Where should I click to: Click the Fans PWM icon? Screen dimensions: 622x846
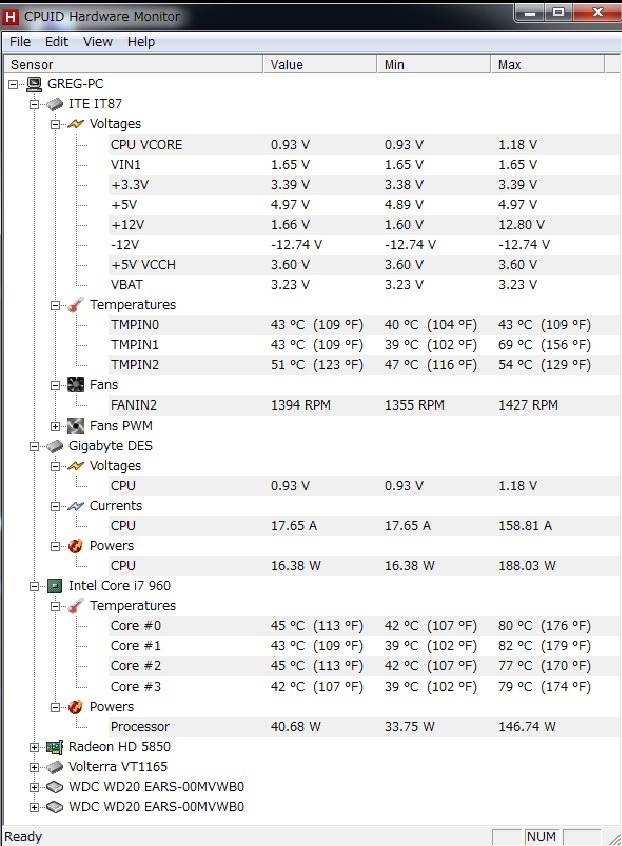(75, 426)
